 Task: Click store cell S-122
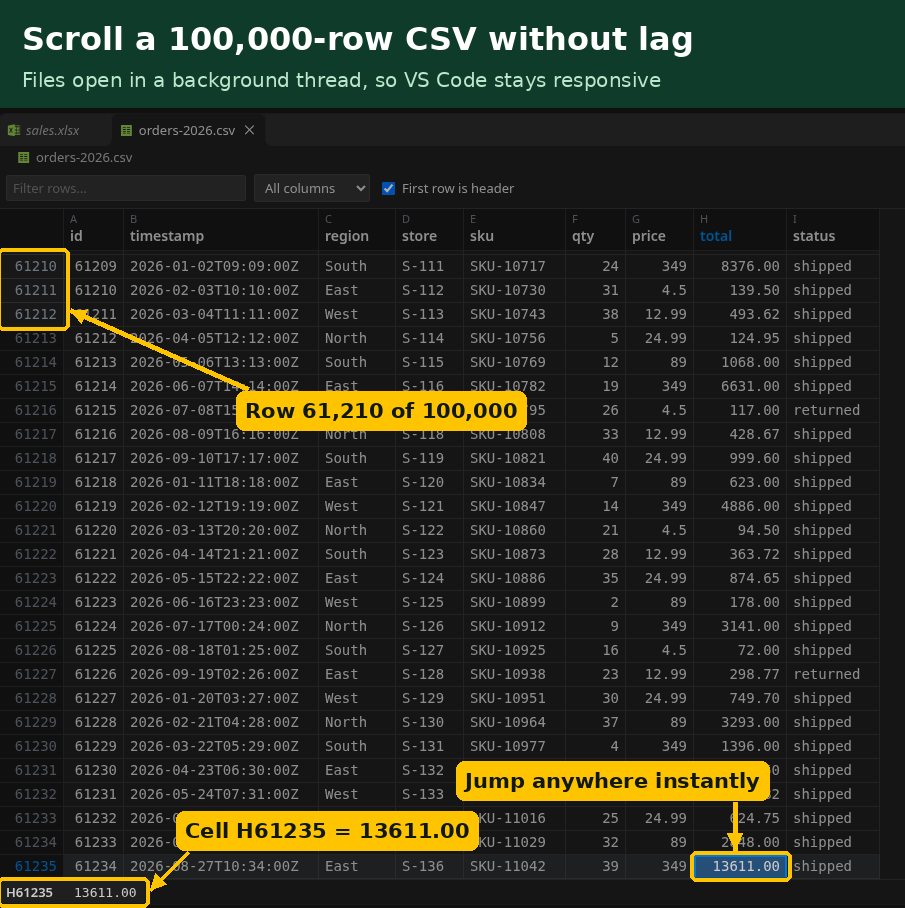click(429, 530)
